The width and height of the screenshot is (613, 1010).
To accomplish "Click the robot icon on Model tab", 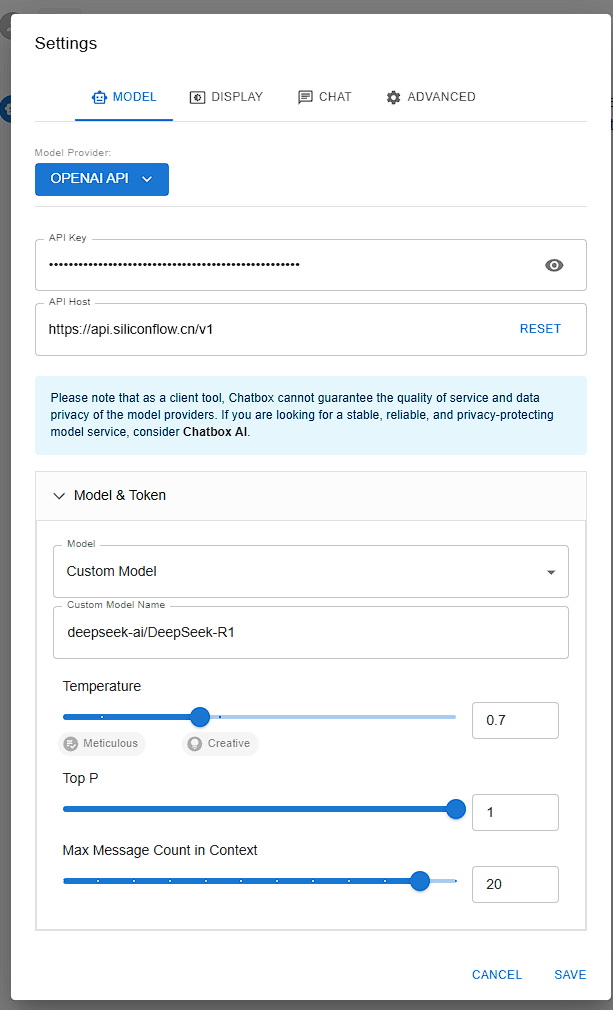I will [x=99, y=97].
